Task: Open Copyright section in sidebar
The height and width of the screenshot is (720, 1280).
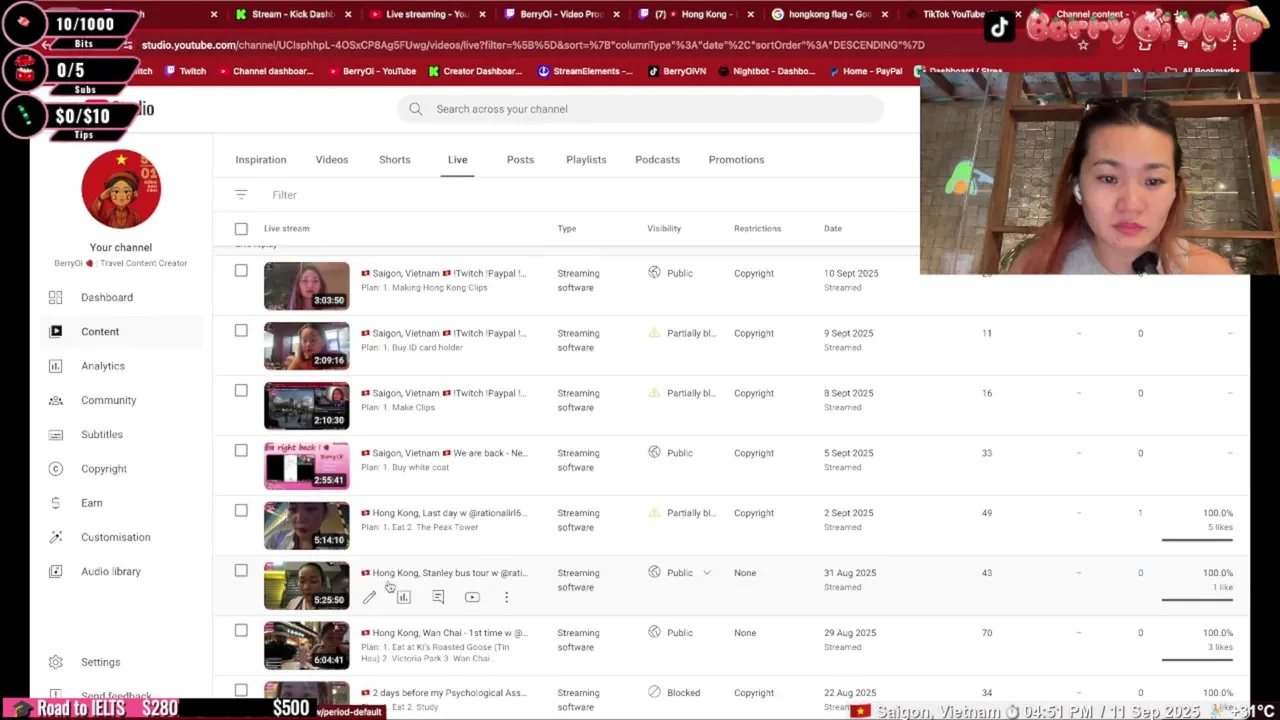Action: 103,468
